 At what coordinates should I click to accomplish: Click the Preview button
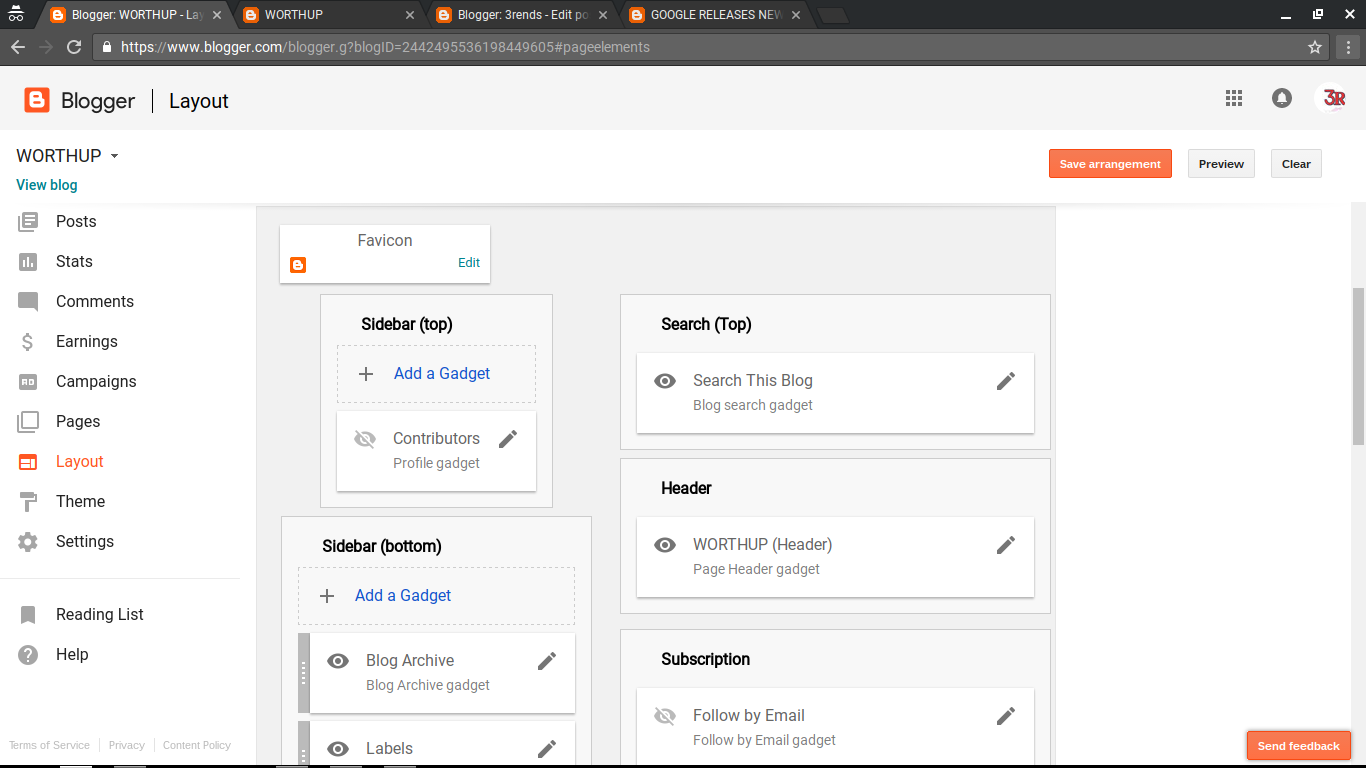tap(1221, 164)
